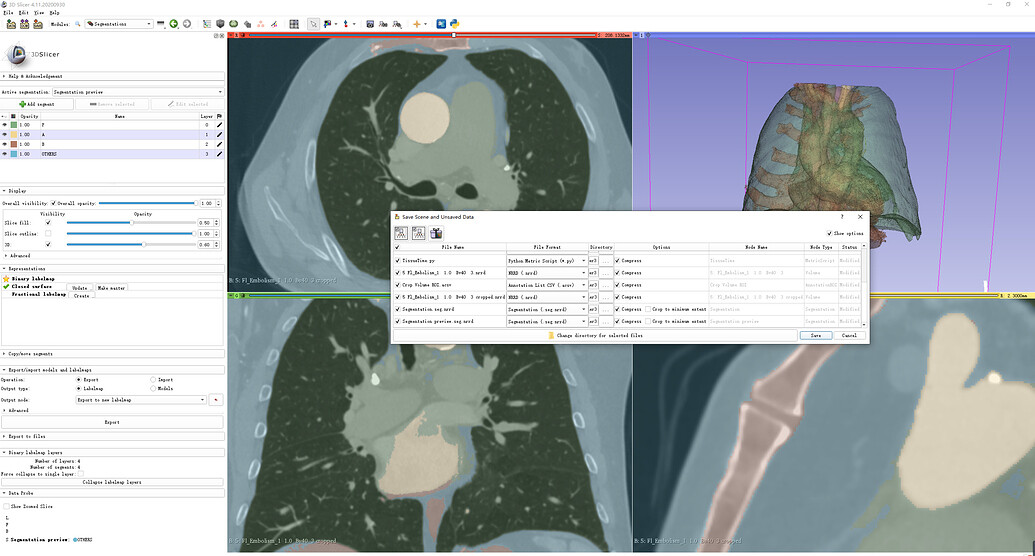Open the Edit menu
Image resolution: width=1035 pixels, height=556 pixels.
click(x=24, y=13)
